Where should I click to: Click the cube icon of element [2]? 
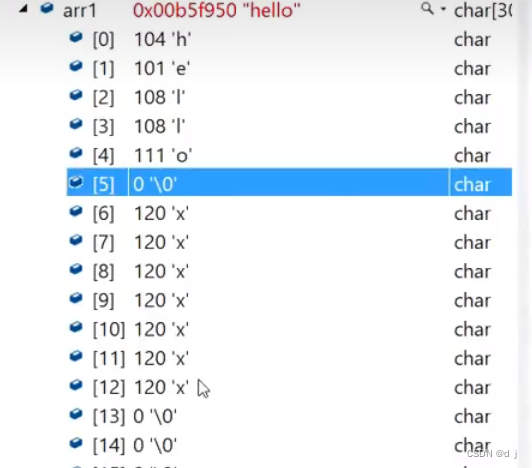76,95
